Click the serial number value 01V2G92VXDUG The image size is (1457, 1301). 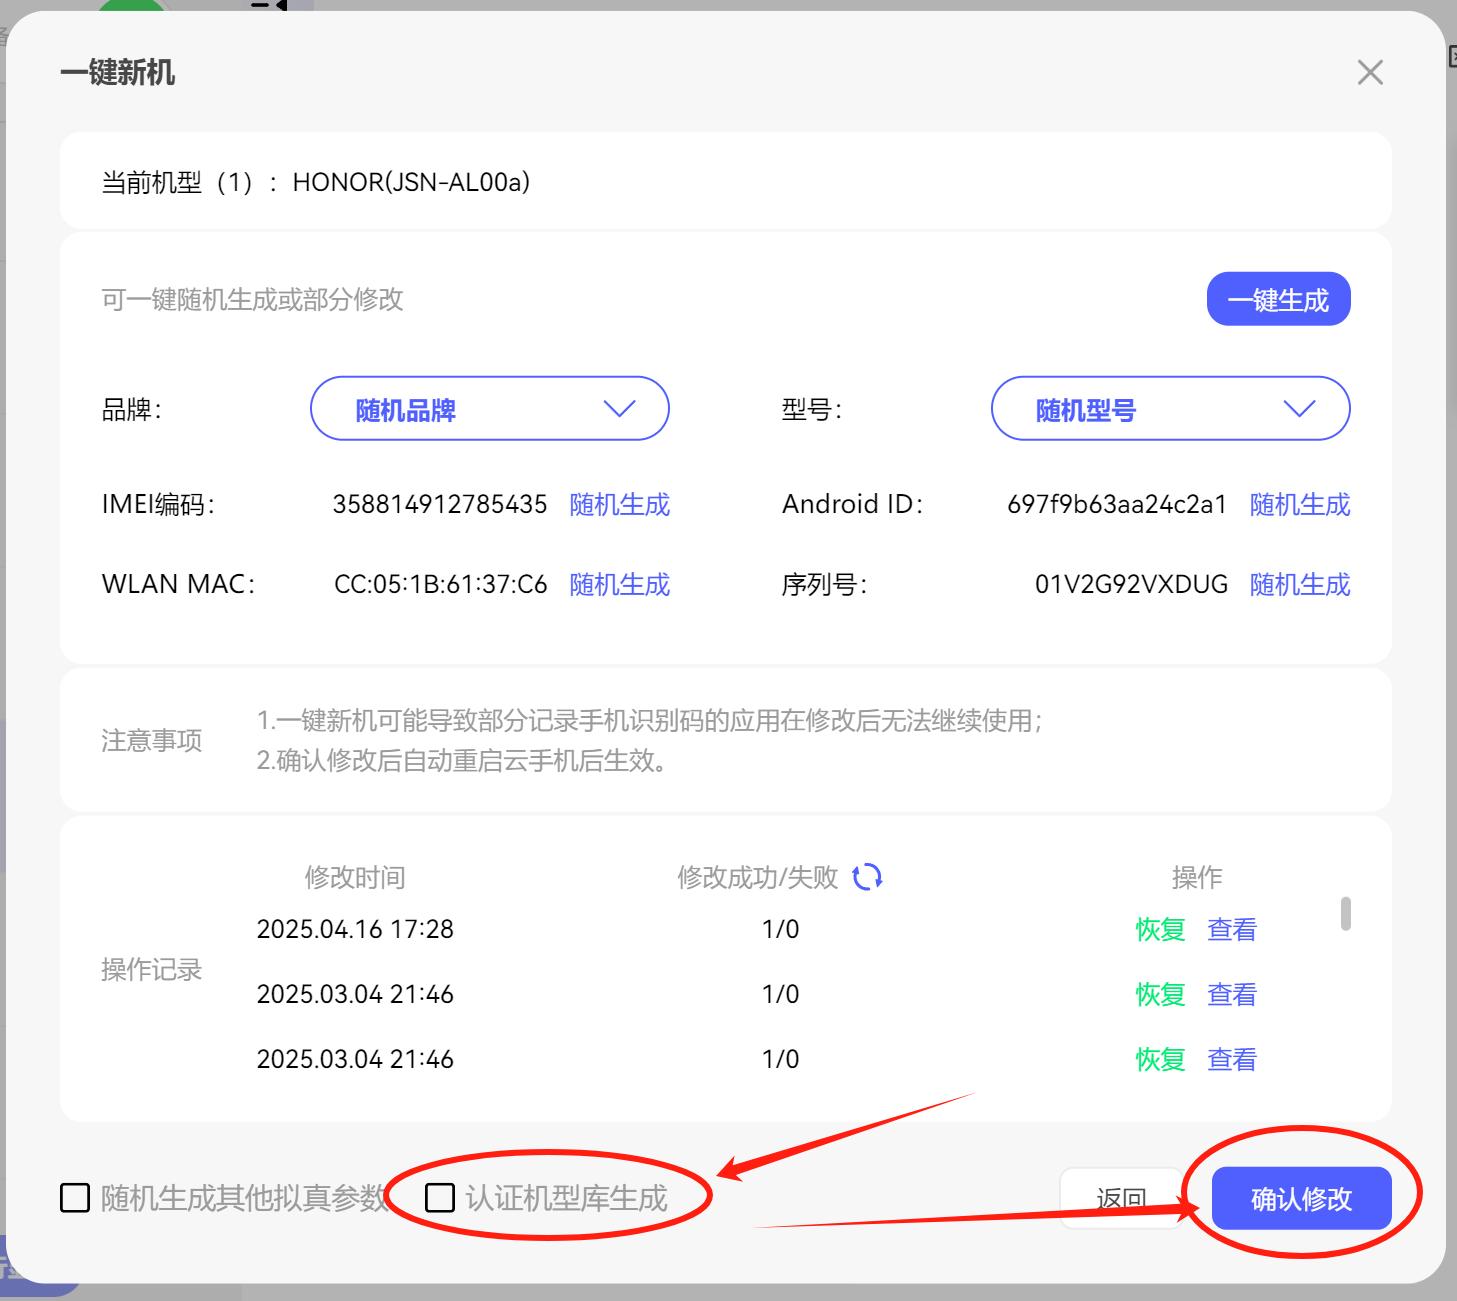tap(1131, 584)
